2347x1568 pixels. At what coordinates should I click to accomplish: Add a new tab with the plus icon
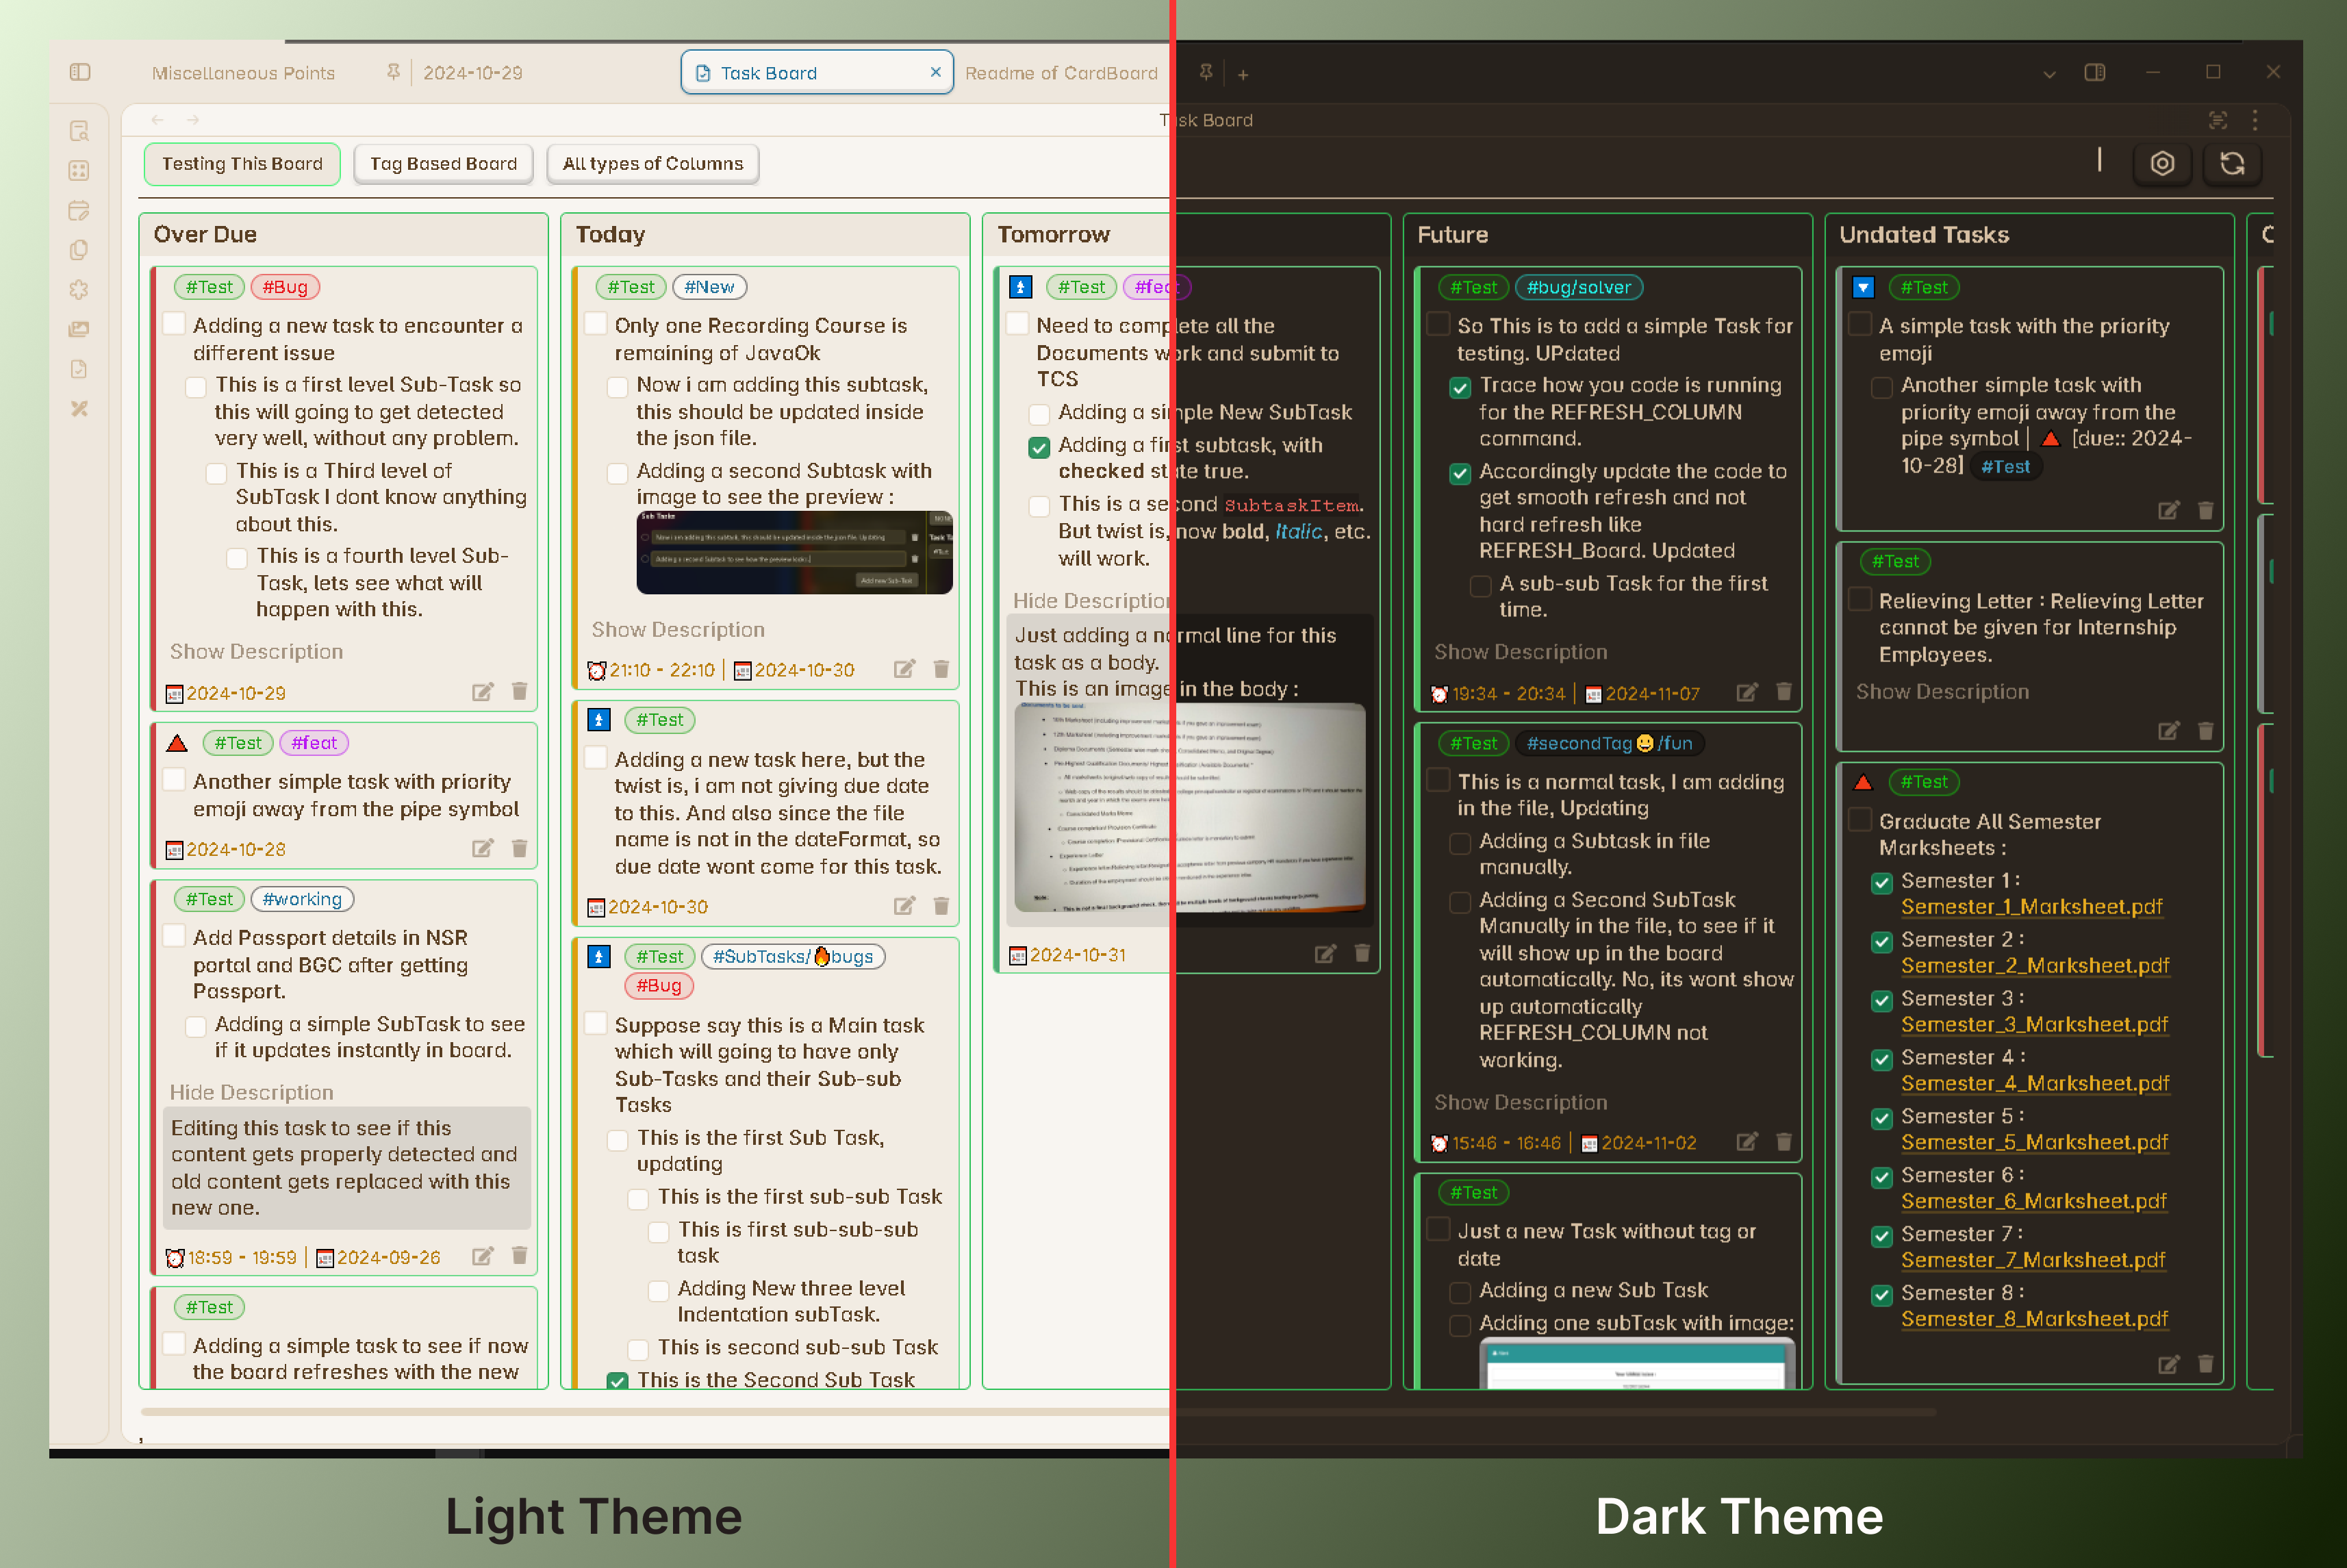coord(1243,74)
